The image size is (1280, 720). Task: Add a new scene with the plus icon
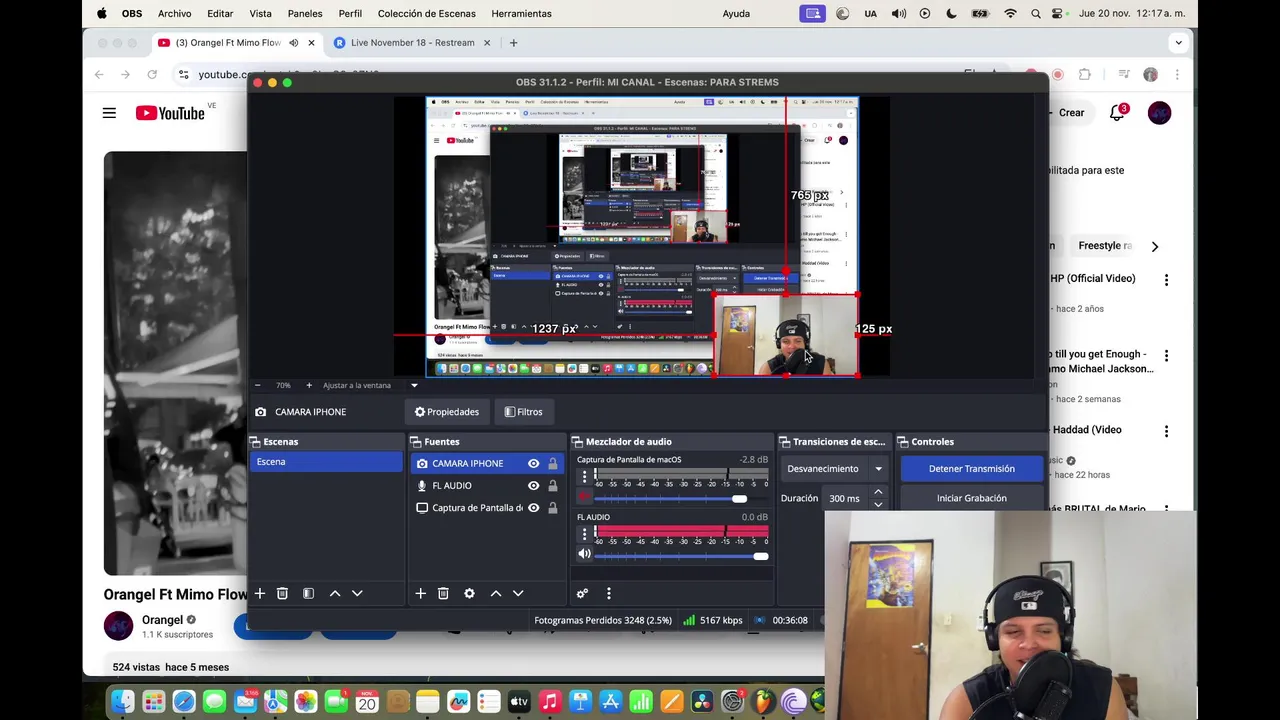[259, 594]
